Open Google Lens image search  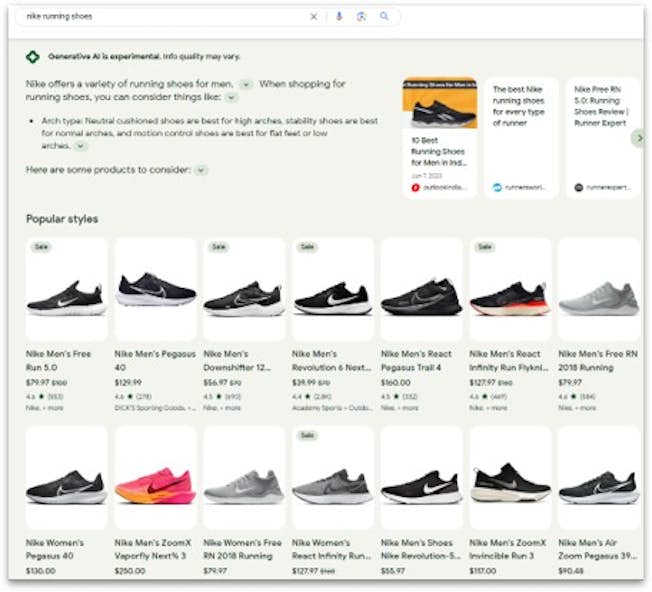361,17
